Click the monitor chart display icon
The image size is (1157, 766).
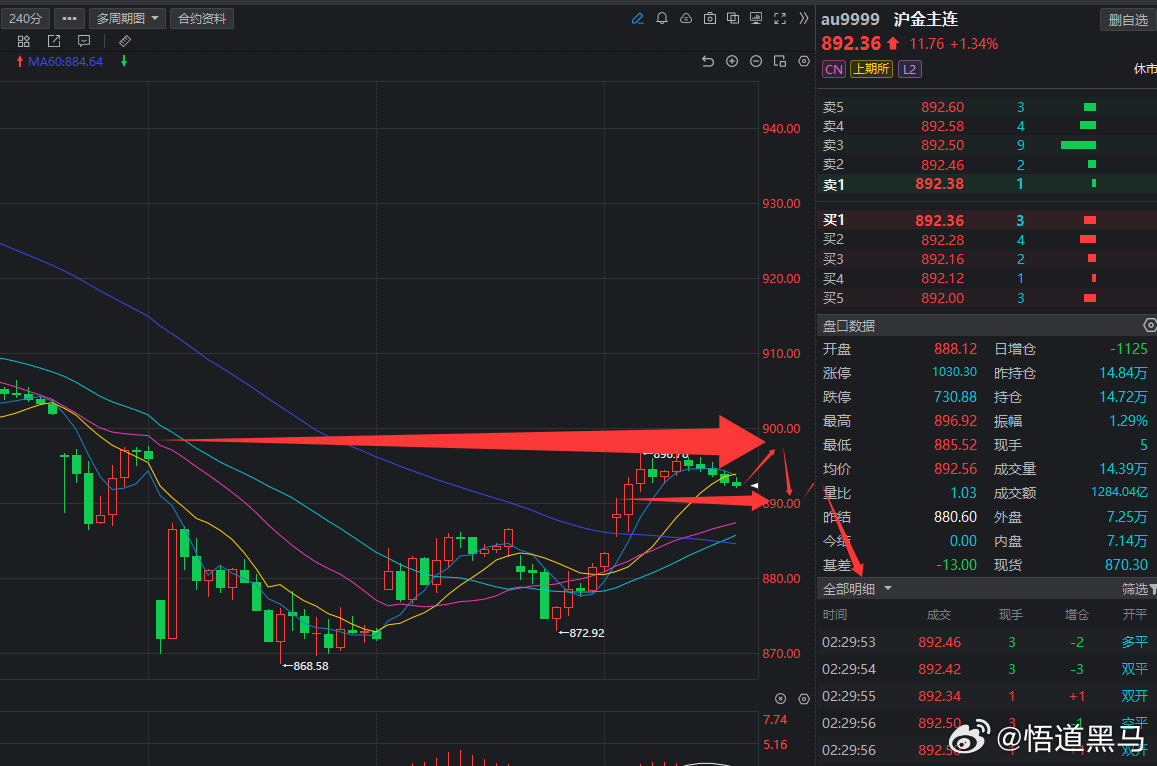[x=756, y=18]
